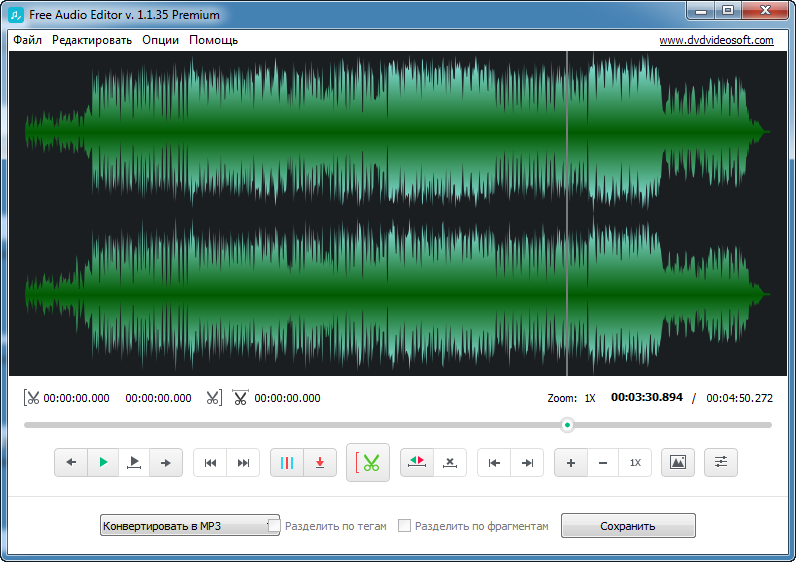
Task: Click the cover art picture icon
Action: tap(678, 462)
